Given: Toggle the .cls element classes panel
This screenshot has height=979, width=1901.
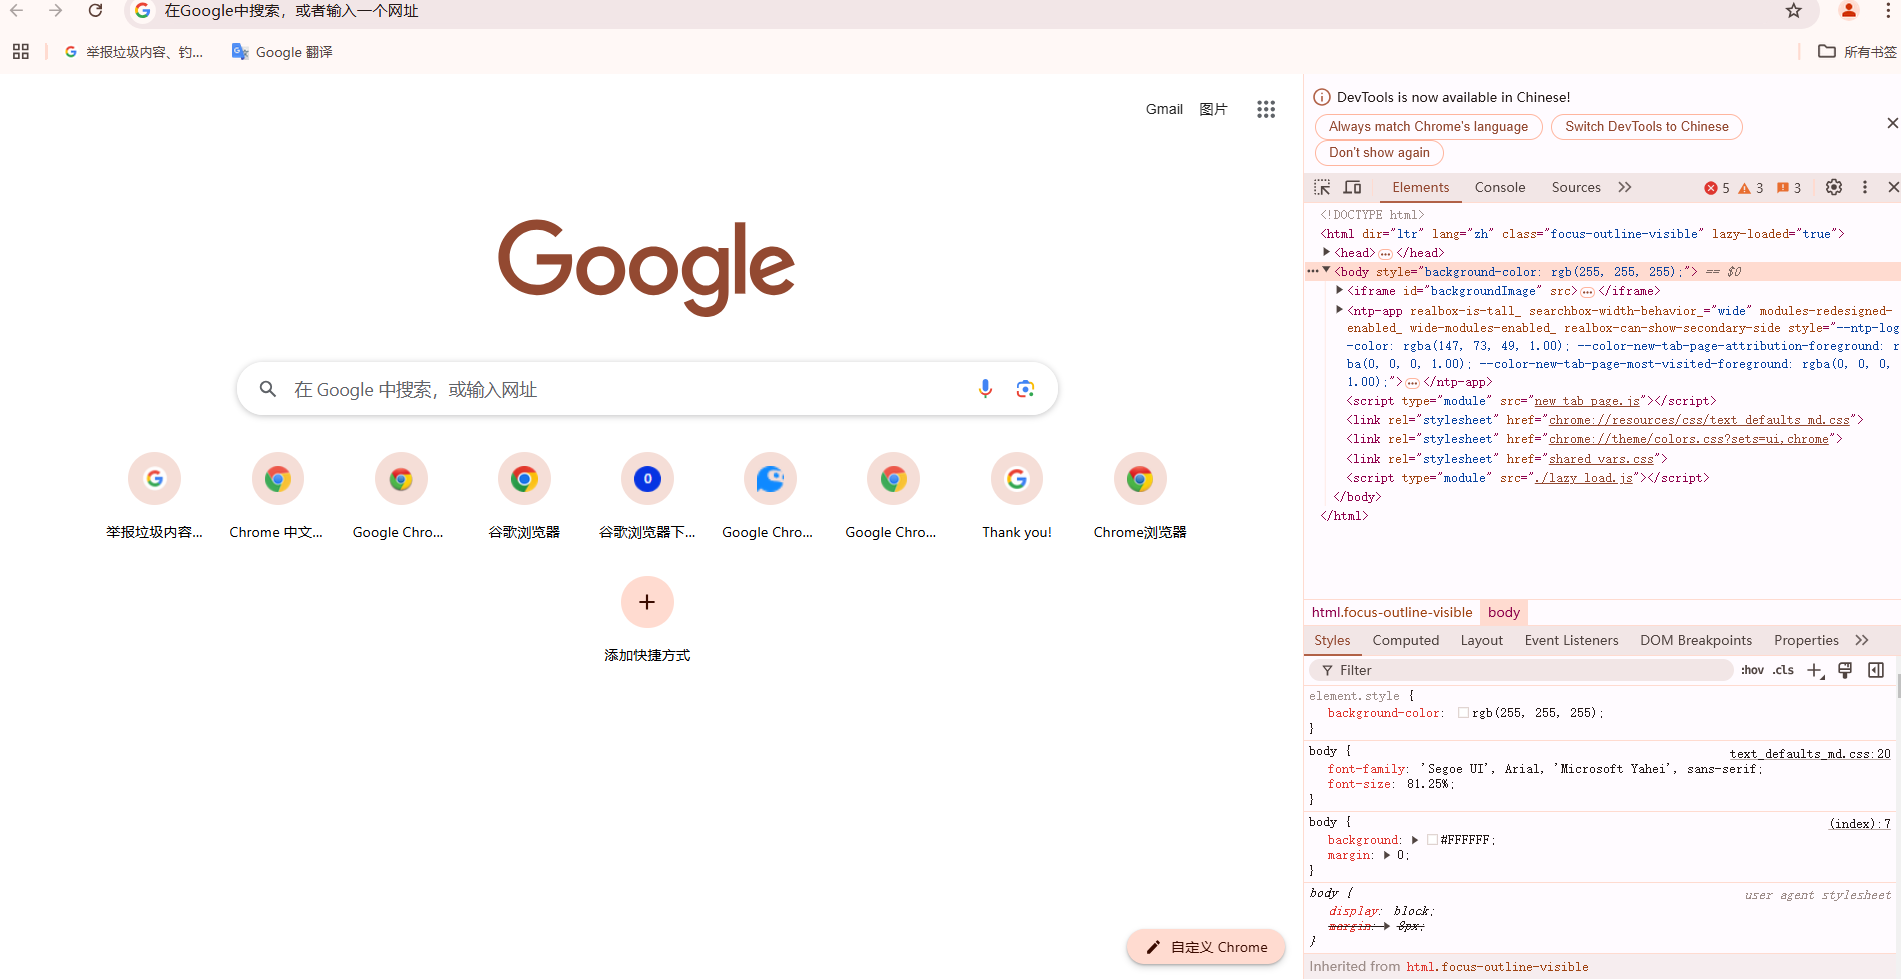Looking at the screenshot, I should [x=1784, y=670].
